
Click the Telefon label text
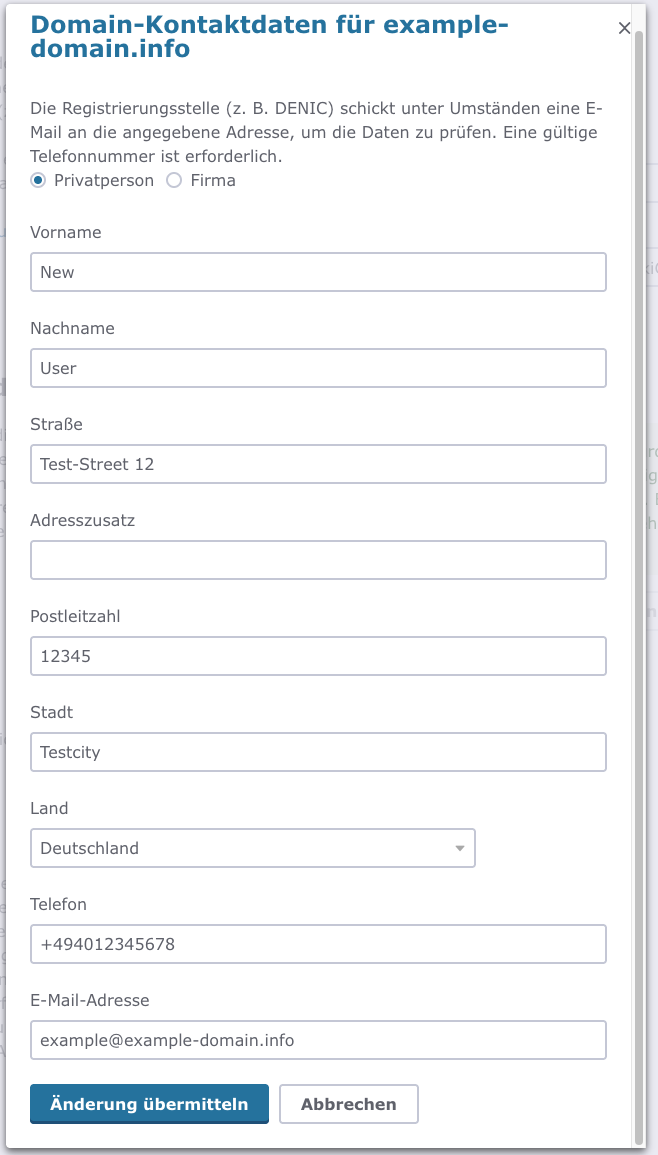tap(58, 904)
